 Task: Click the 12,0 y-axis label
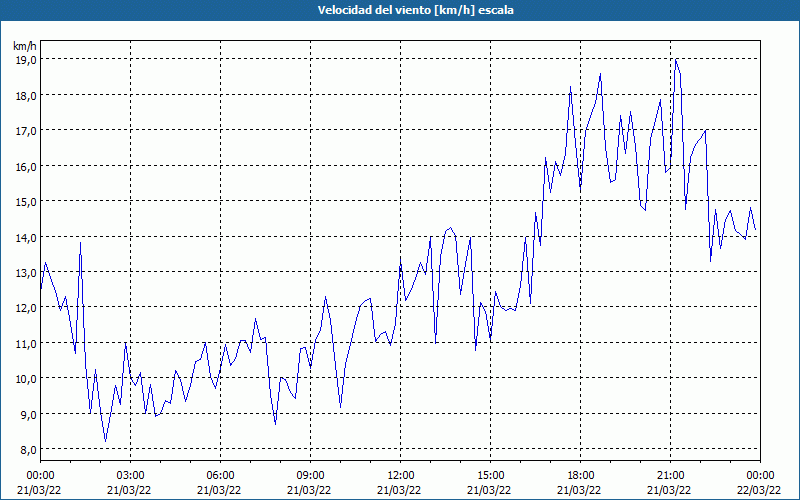[x=26, y=308]
